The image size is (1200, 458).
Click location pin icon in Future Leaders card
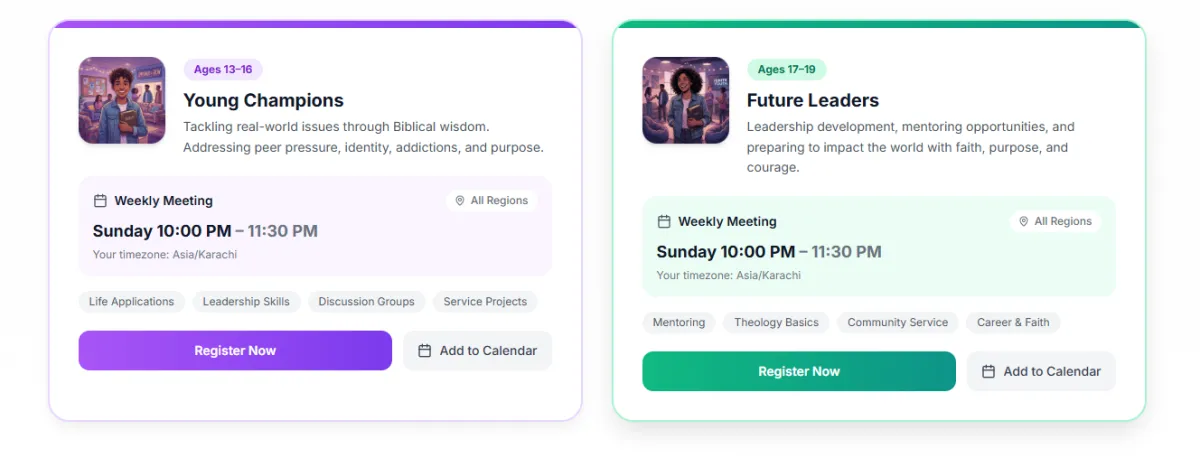(x=1024, y=222)
